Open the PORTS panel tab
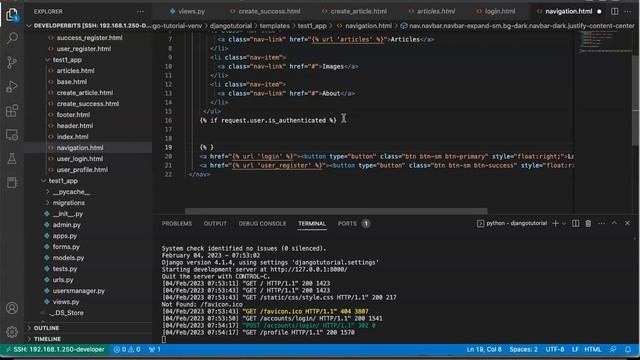The image size is (640, 360). (347, 224)
